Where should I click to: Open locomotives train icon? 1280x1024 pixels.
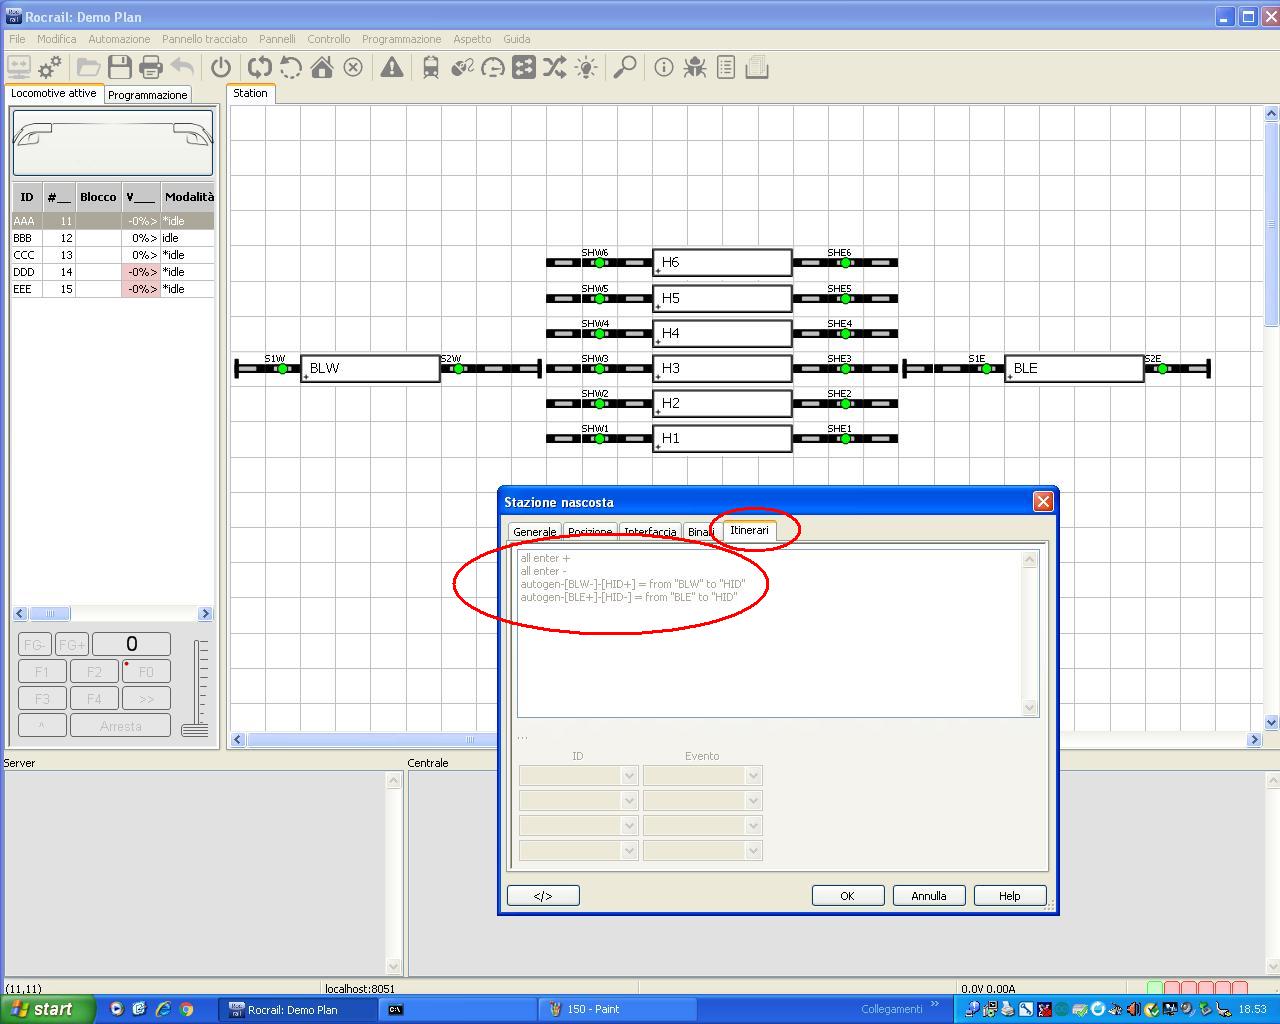point(431,67)
